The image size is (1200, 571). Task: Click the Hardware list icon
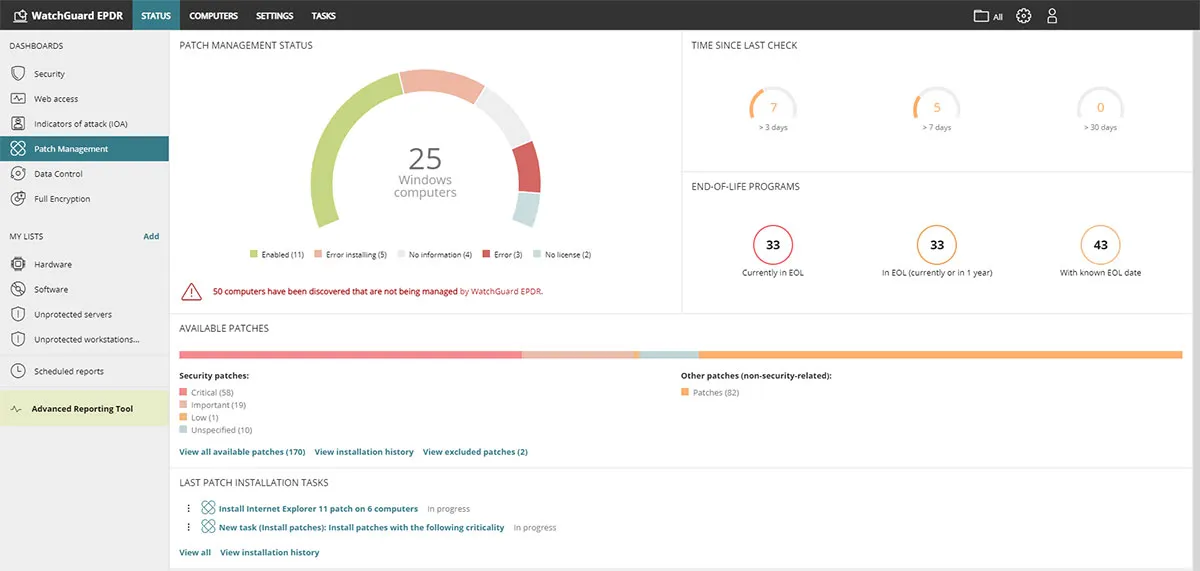point(17,265)
